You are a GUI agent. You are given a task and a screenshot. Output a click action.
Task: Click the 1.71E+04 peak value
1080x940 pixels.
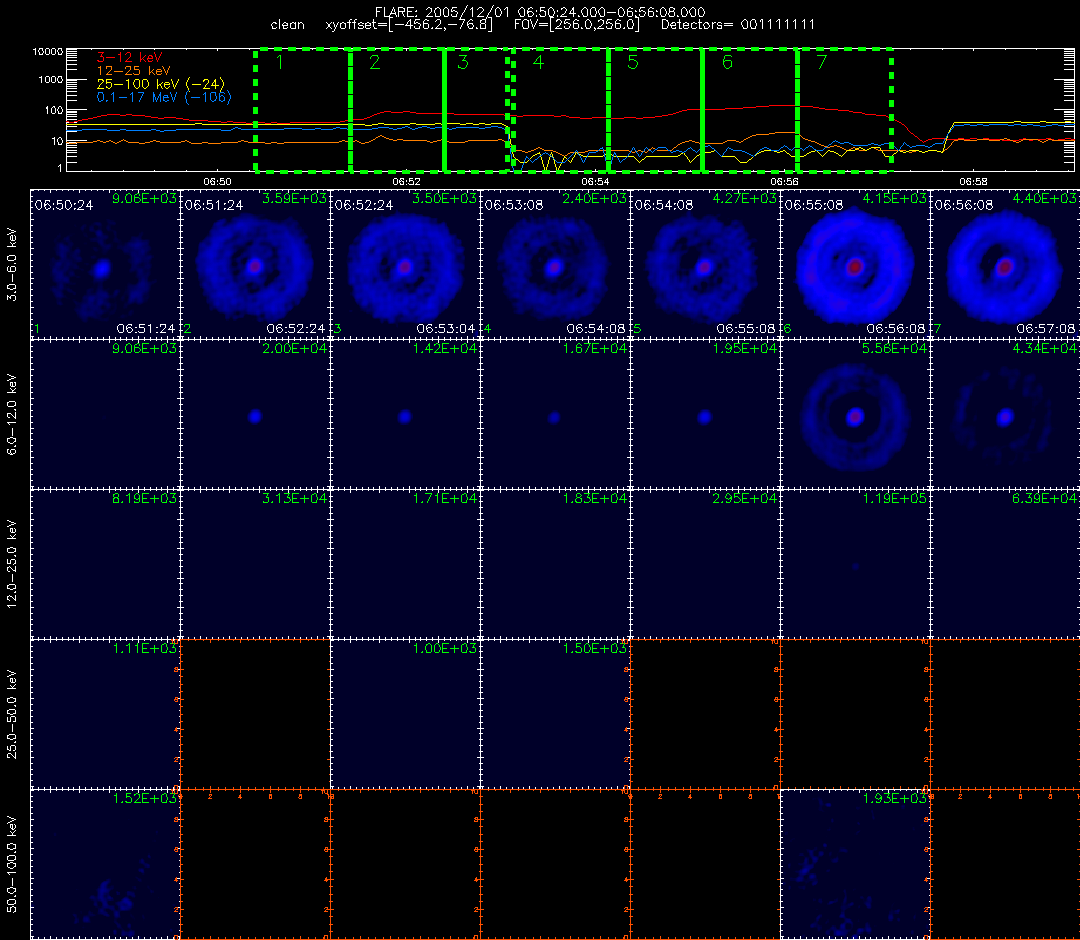point(444,499)
